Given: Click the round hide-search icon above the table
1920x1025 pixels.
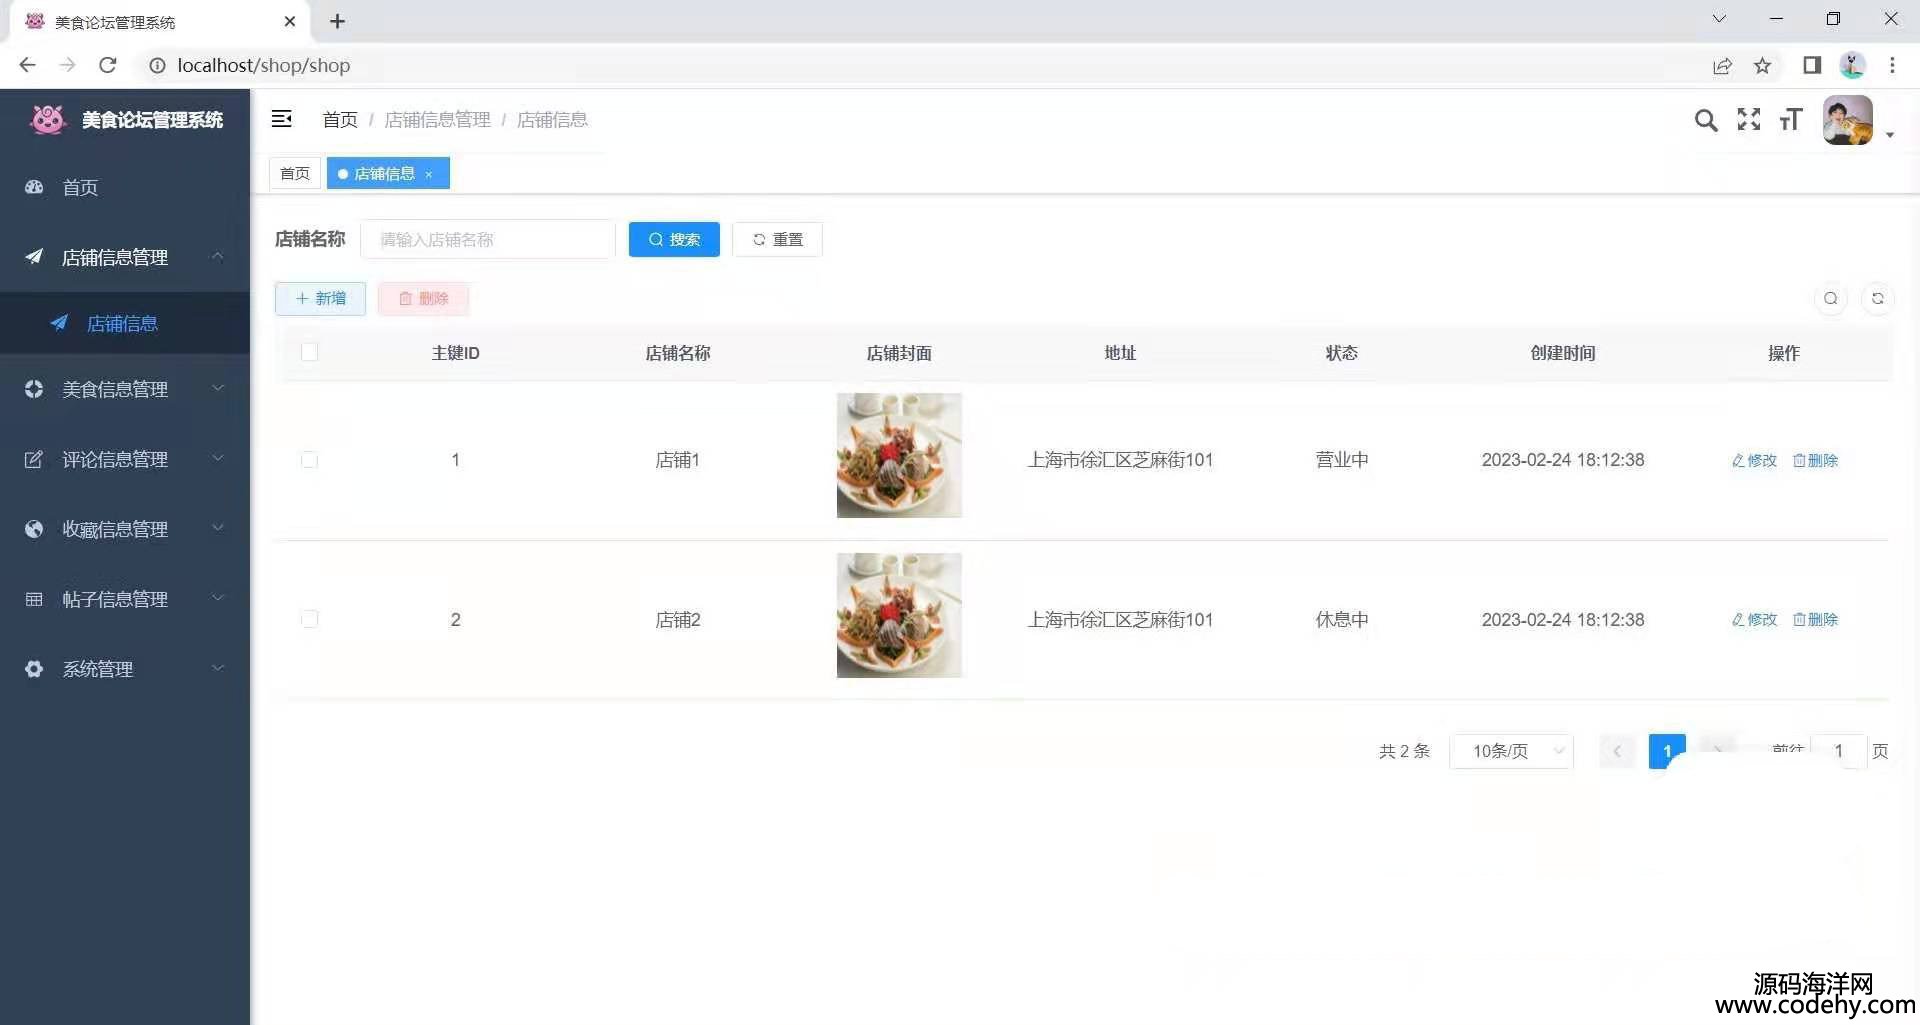Looking at the screenshot, I should tap(1830, 298).
